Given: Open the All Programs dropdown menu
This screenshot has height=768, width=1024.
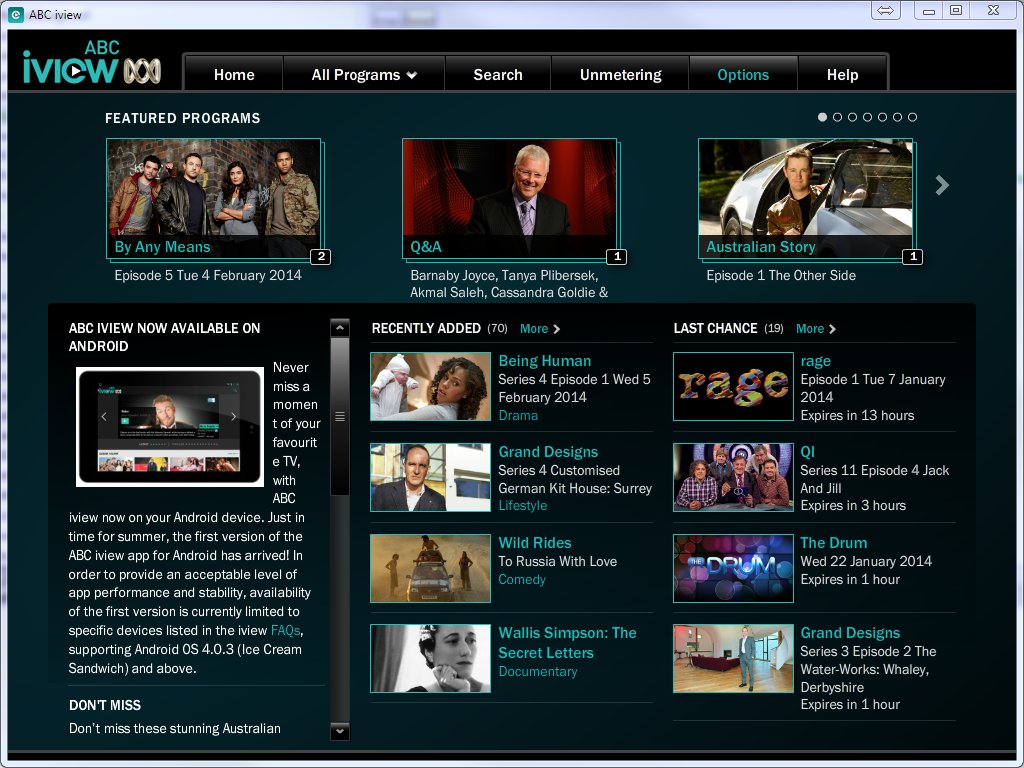Looking at the screenshot, I should point(364,74).
